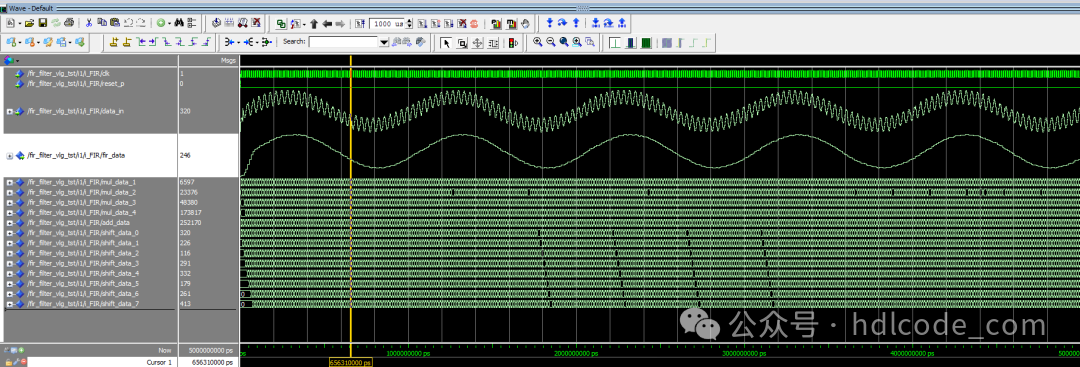This screenshot has width=1080, height=367.
Task: Click the Find binoculars icon
Action: (179, 23)
